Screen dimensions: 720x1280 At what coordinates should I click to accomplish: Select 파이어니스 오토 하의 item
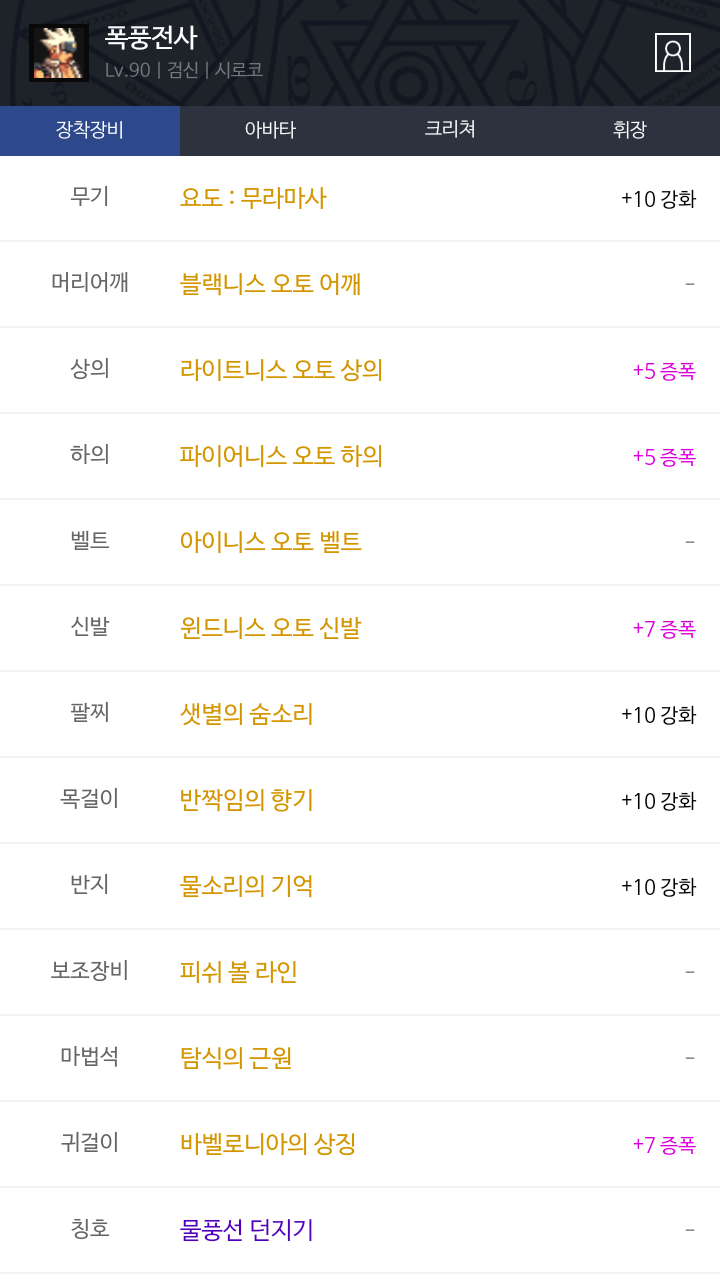point(281,456)
